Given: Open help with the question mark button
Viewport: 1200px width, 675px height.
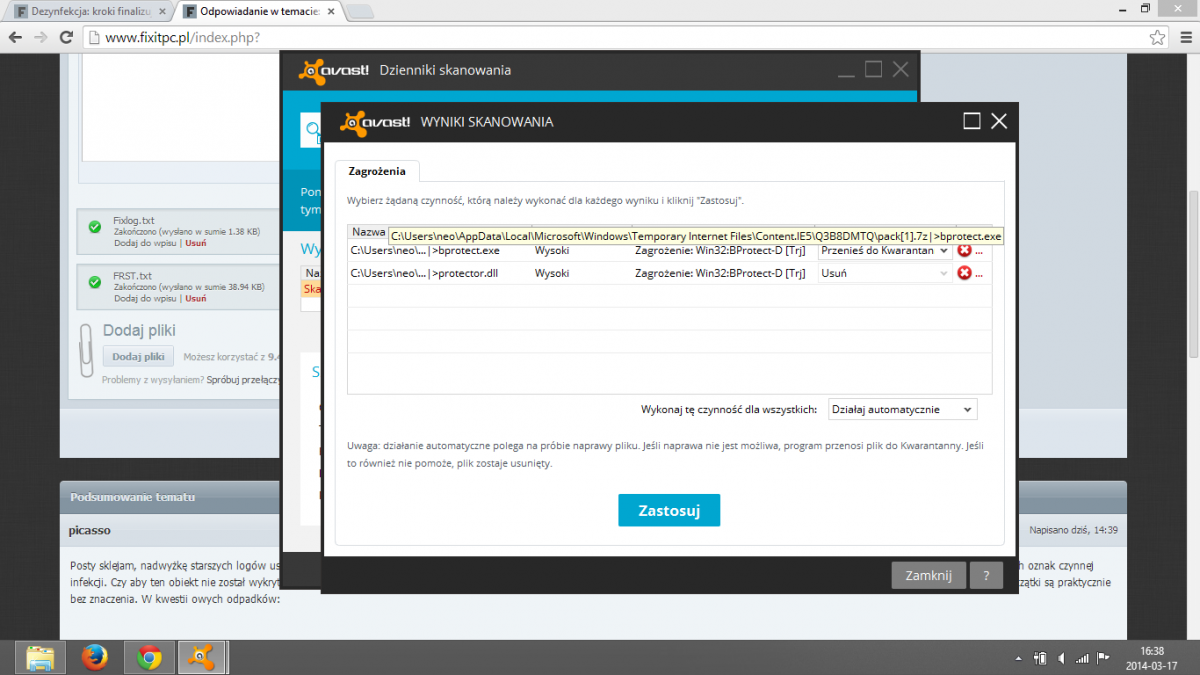Looking at the screenshot, I should tap(986, 575).
